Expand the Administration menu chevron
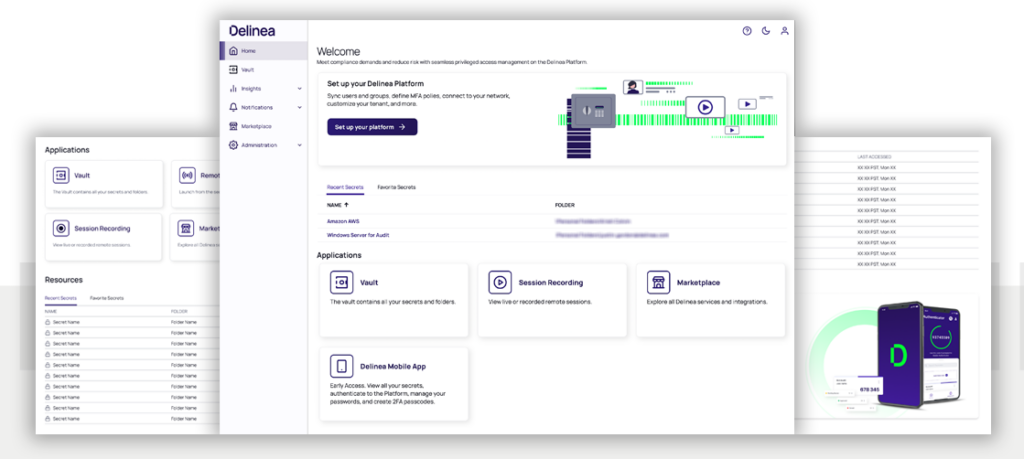The height and width of the screenshot is (459, 1024). 300,146
